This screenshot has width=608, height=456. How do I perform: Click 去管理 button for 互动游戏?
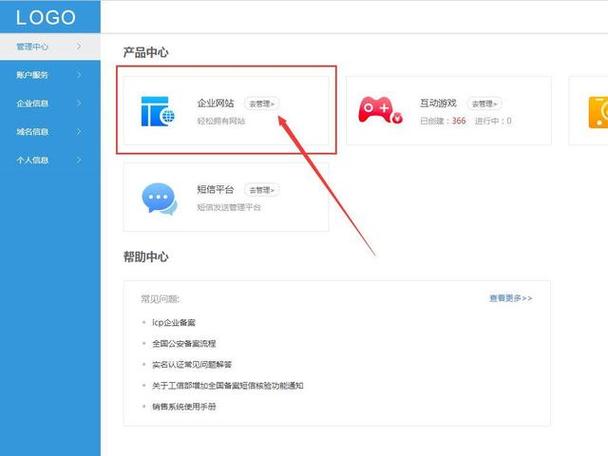[x=484, y=104]
